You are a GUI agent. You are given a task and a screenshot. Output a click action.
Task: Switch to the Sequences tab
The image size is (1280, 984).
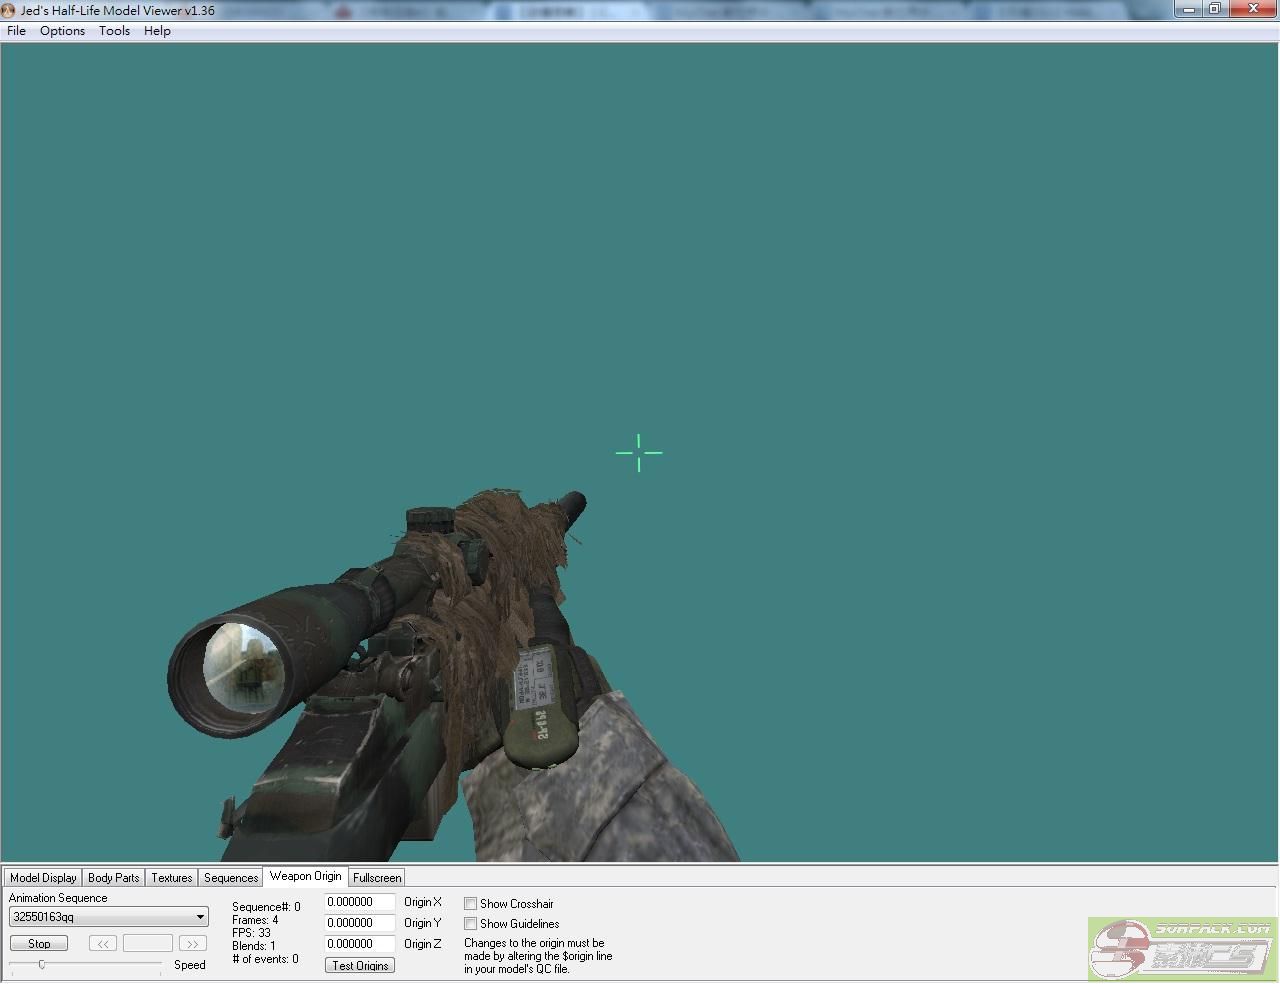[230, 878]
